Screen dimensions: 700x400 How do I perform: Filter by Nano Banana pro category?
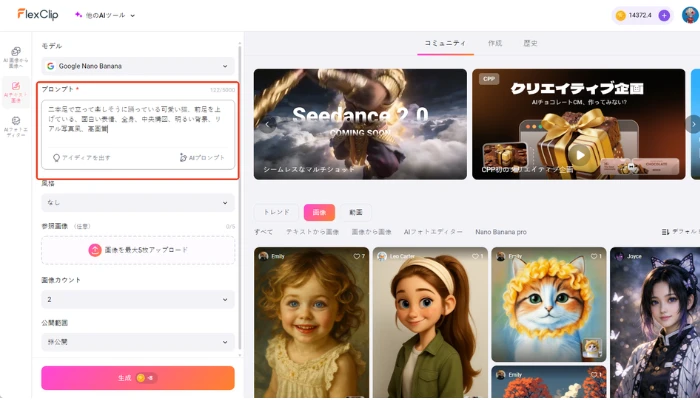pyautogui.click(x=501, y=232)
